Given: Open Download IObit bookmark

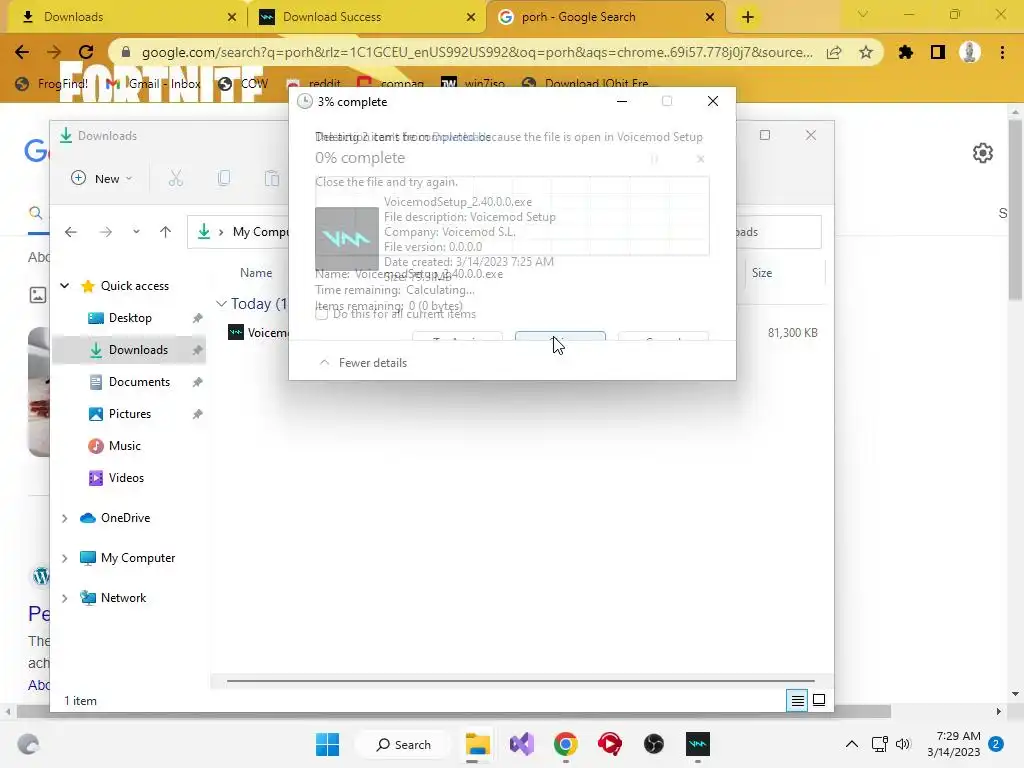Looking at the screenshot, I should [x=585, y=84].
